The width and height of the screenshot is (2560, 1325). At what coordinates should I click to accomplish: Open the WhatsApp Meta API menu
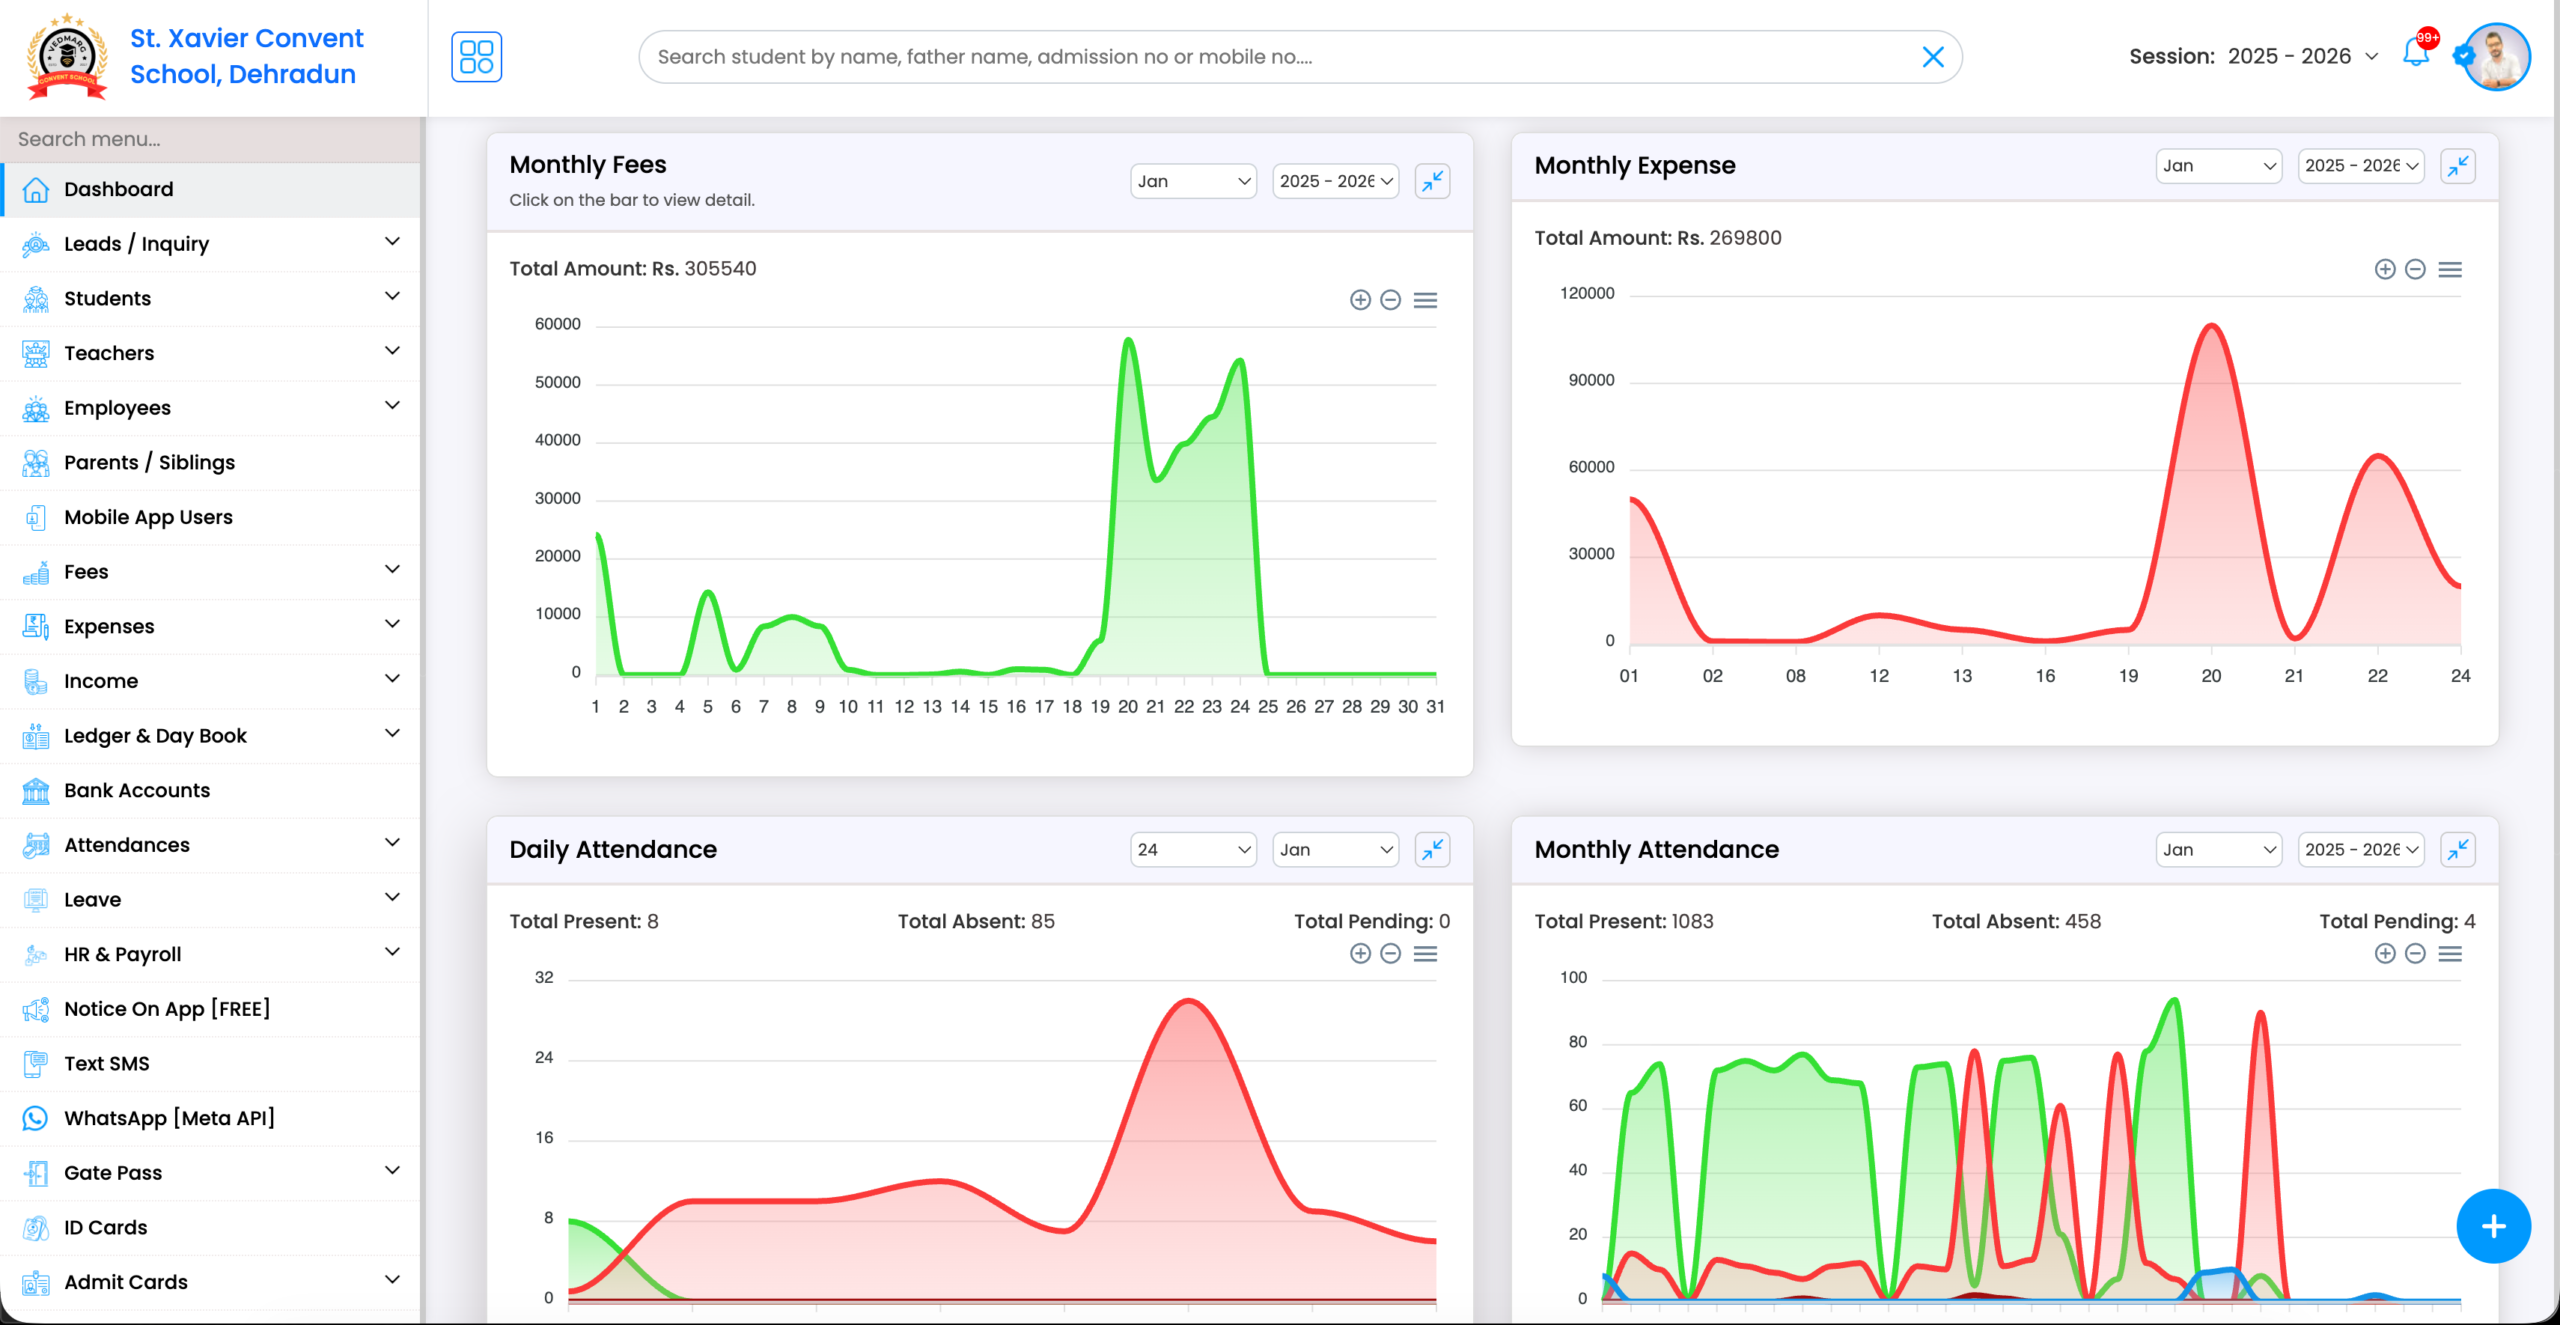coord(169,1118)
